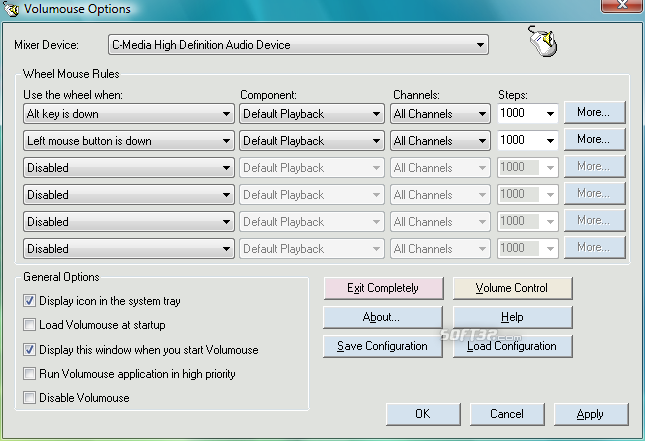The height and width of the screenshot is (441, 645).
Task: Toggle 'Display icon in the system tray'
Action: (x=29, y=301)
